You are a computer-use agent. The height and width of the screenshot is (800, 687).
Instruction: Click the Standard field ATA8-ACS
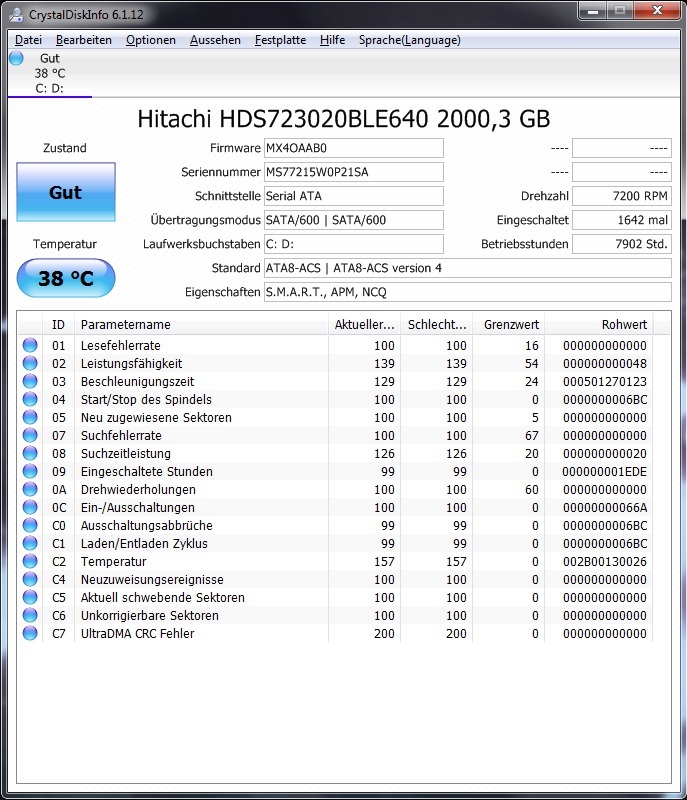coord(468,268)
